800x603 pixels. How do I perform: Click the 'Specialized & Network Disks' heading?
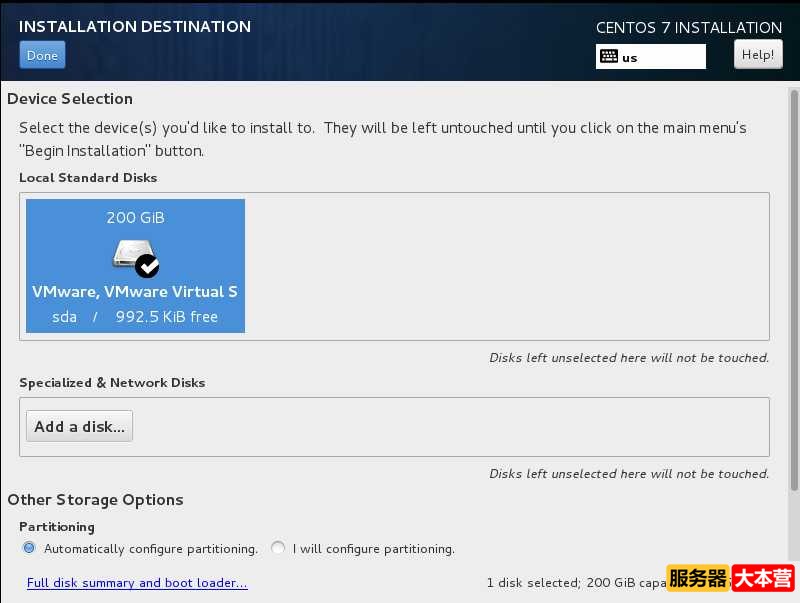coord(112,383)
